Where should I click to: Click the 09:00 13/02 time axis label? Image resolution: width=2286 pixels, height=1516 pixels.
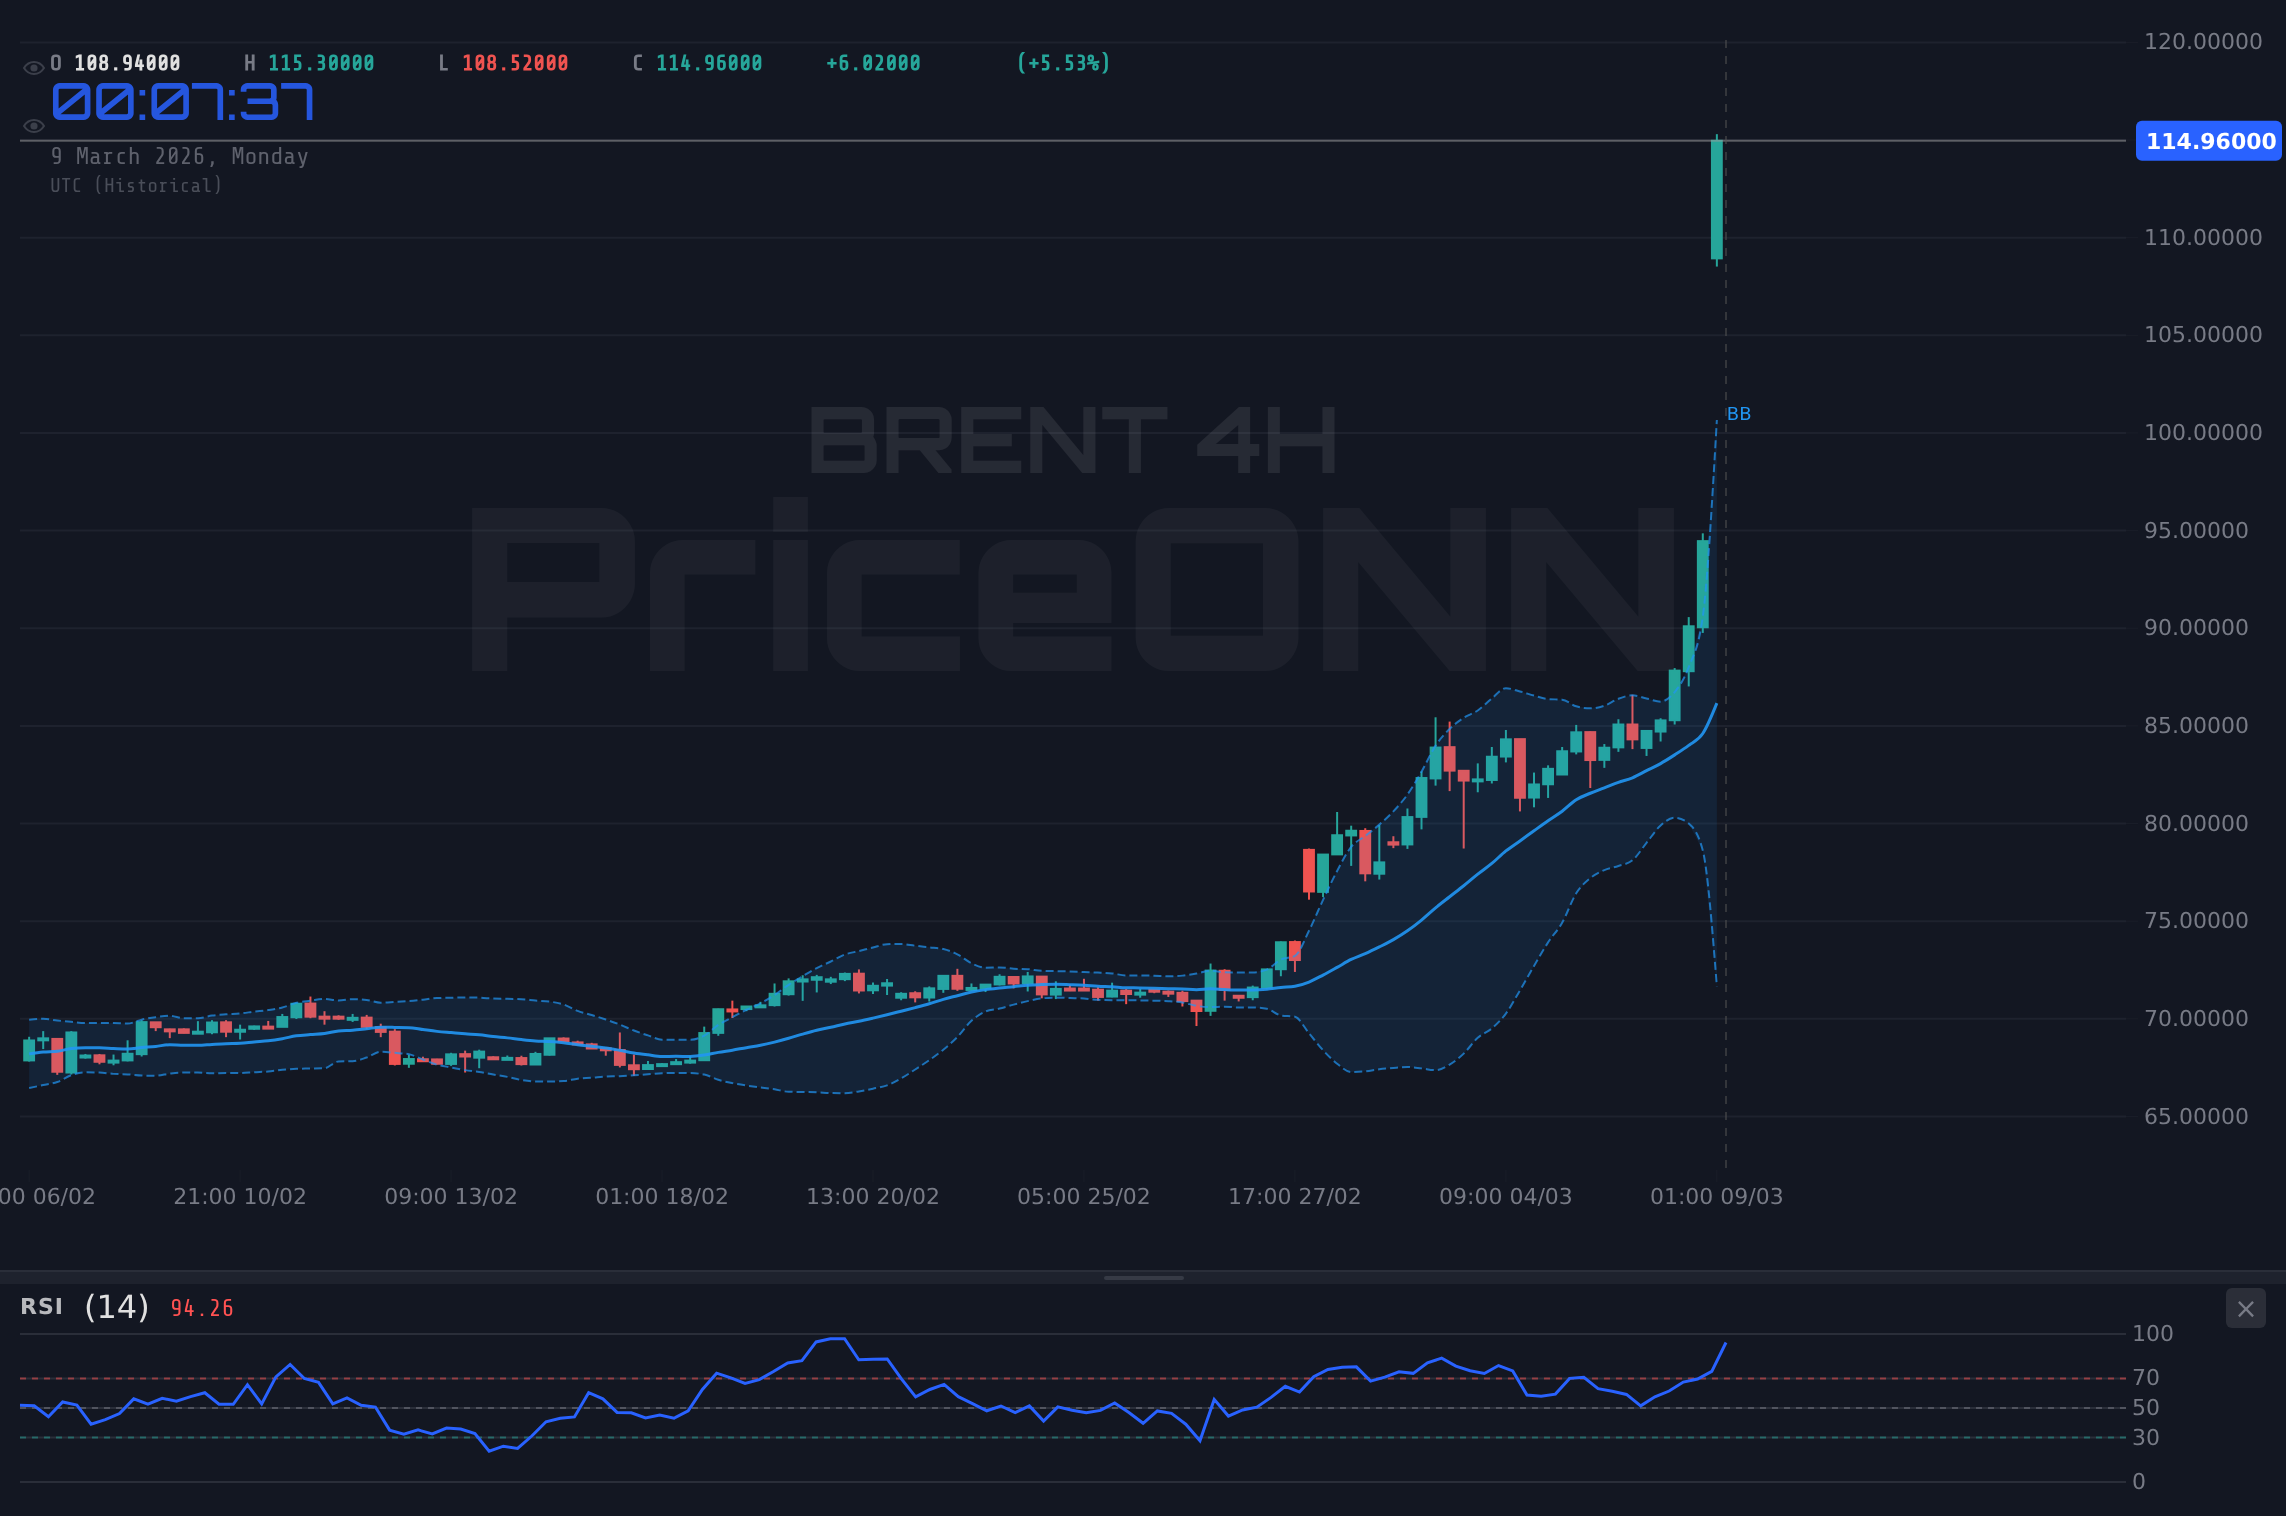click(451, 1197)
